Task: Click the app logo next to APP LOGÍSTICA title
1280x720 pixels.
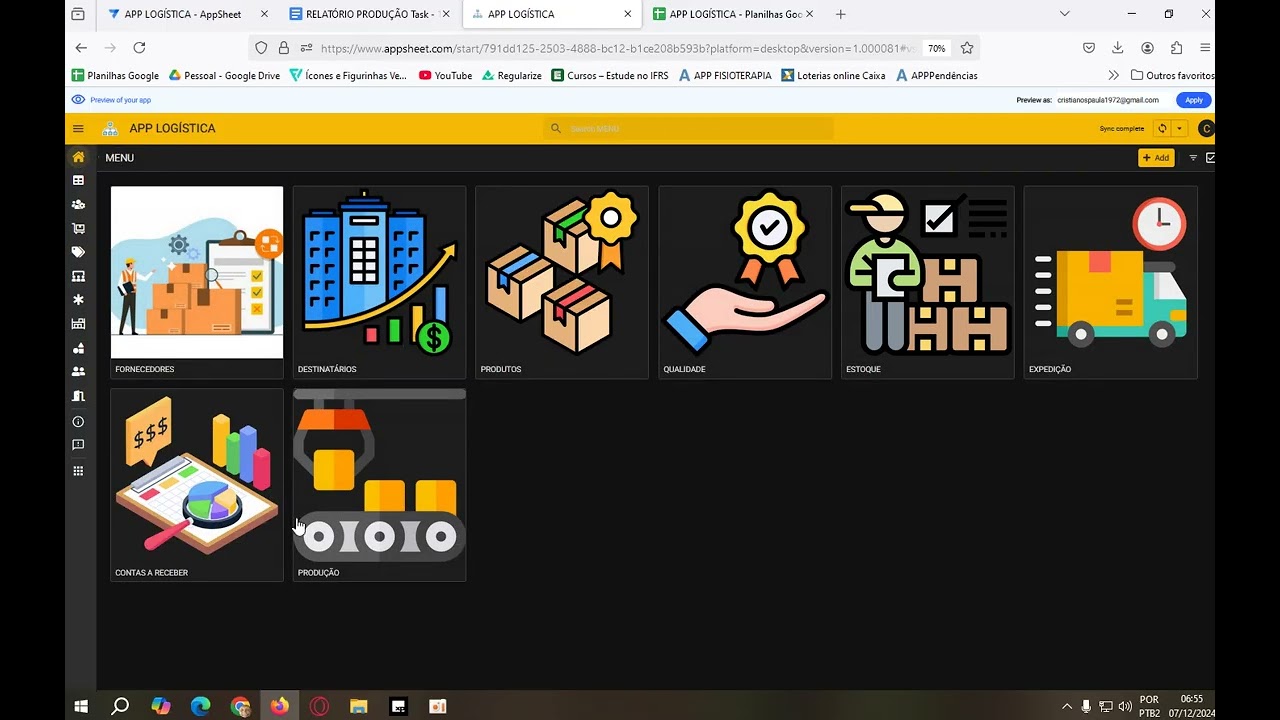Action: [110, 128]
